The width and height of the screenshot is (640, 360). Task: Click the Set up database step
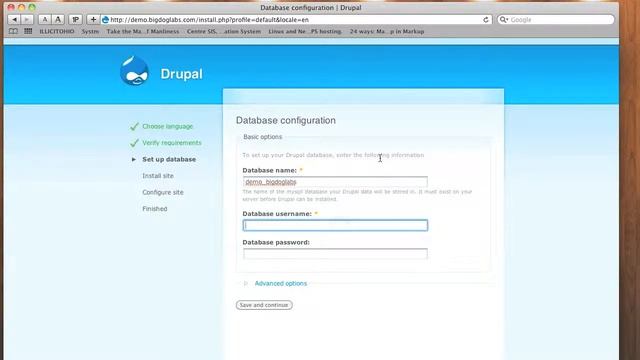(x=169, y=159)
